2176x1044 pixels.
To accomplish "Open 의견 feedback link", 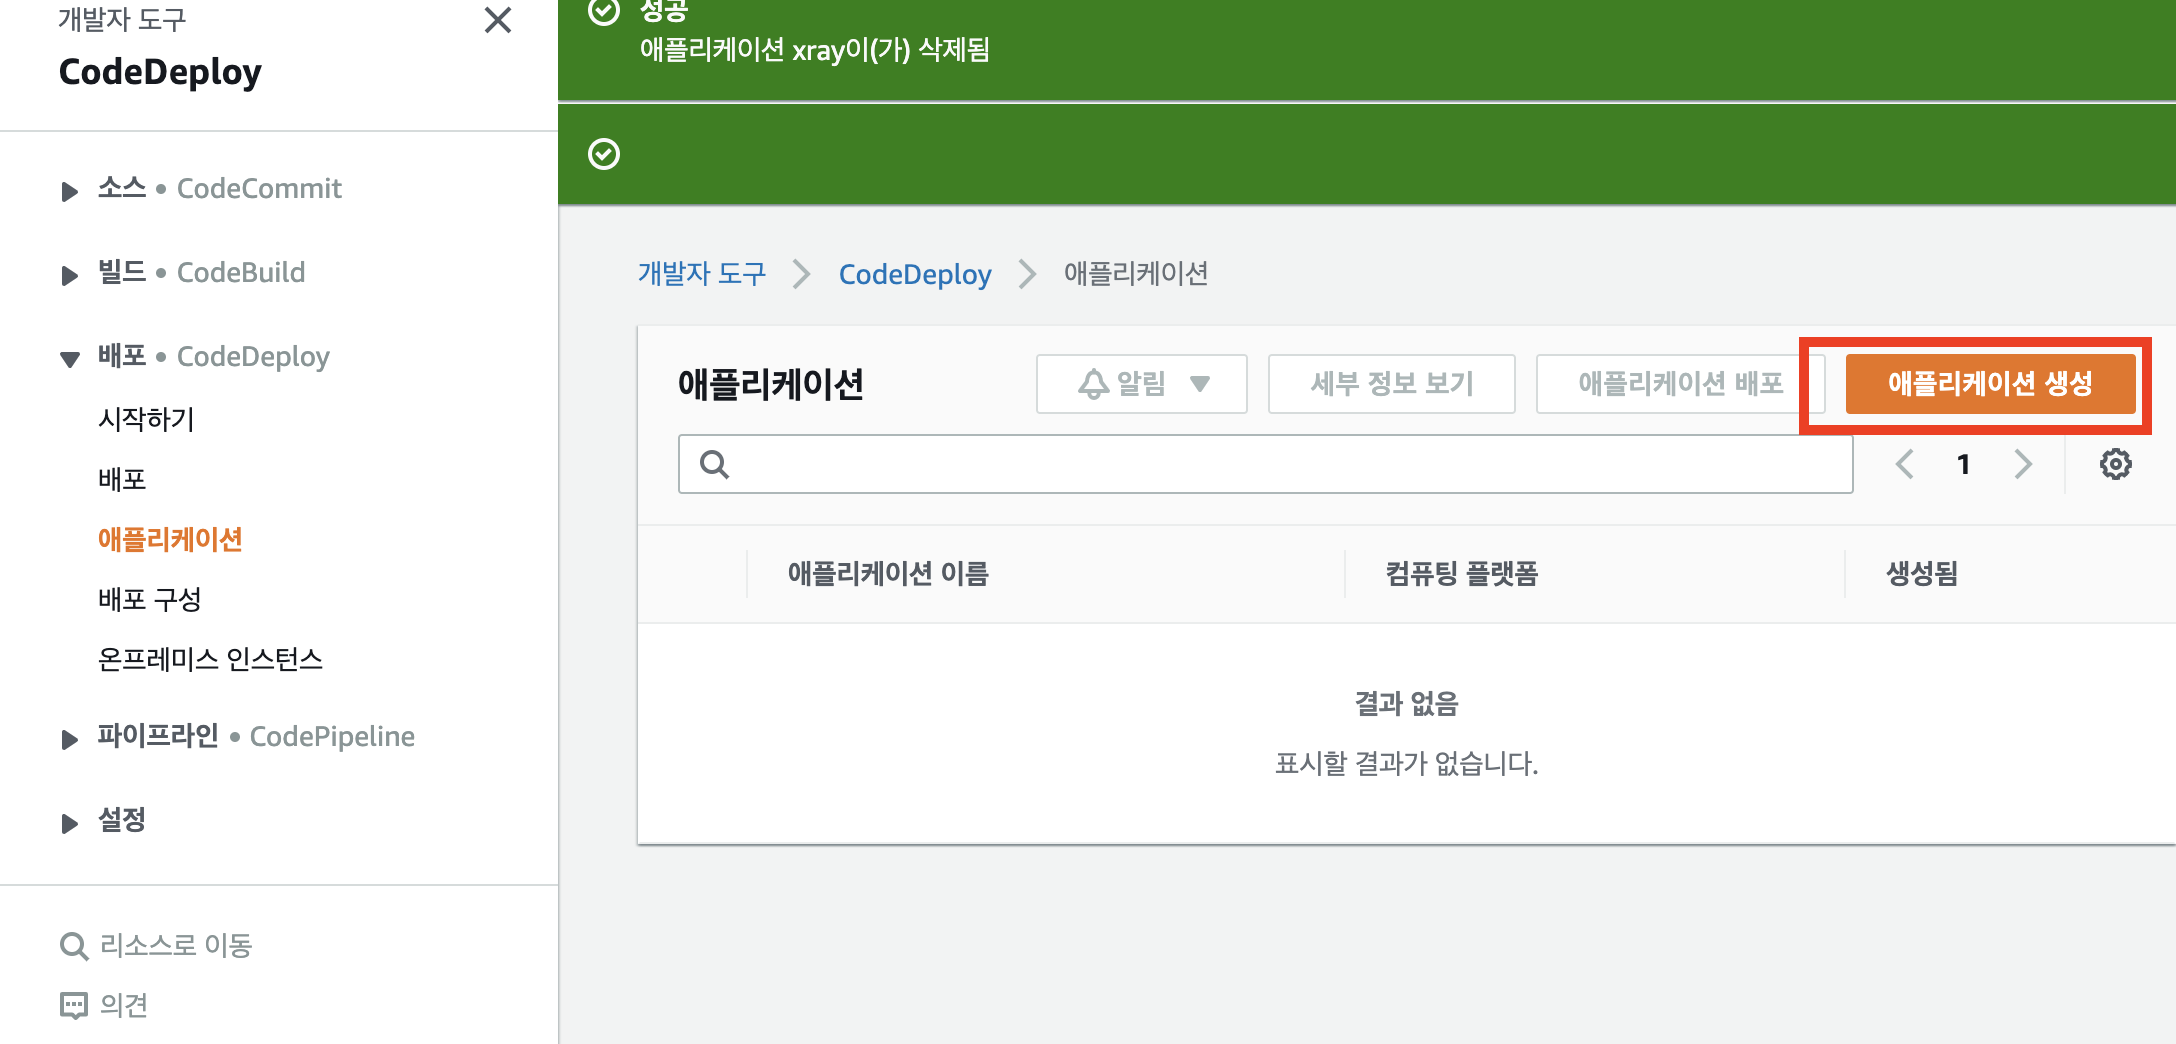I will (x=124, y=1005).
